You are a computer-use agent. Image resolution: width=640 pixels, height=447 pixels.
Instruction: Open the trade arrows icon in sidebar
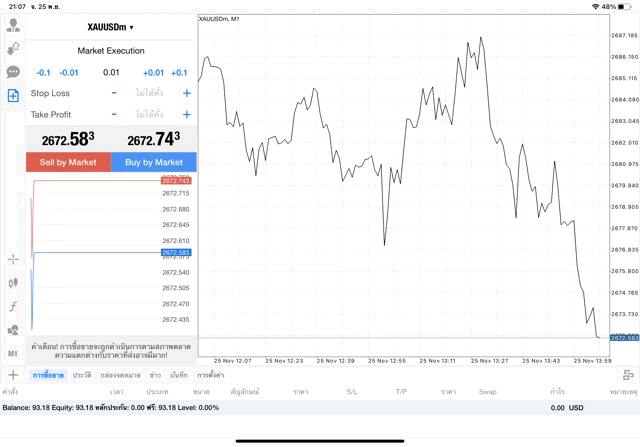coord(13,48)
